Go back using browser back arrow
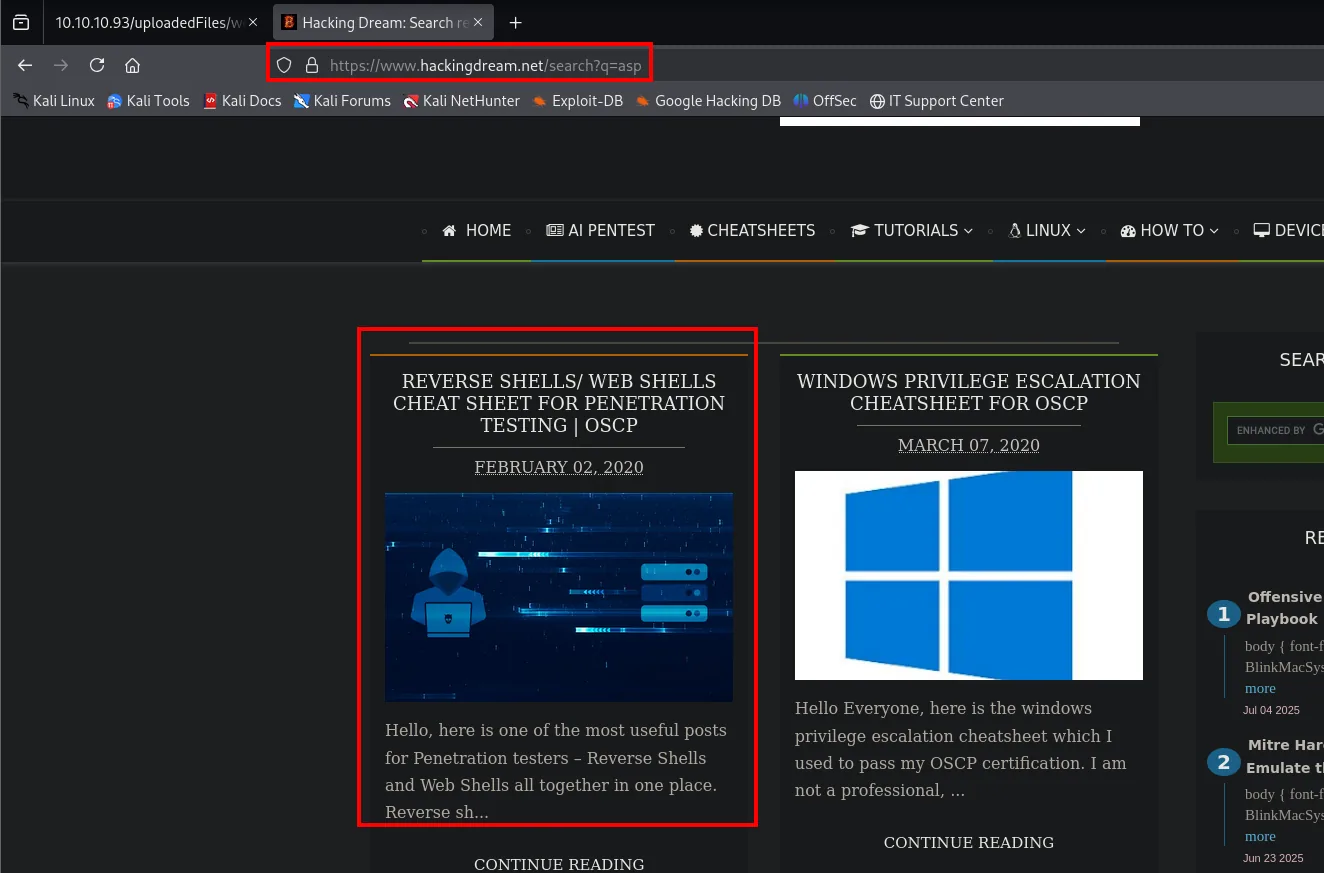1324x873 pixels. [25, 65]
